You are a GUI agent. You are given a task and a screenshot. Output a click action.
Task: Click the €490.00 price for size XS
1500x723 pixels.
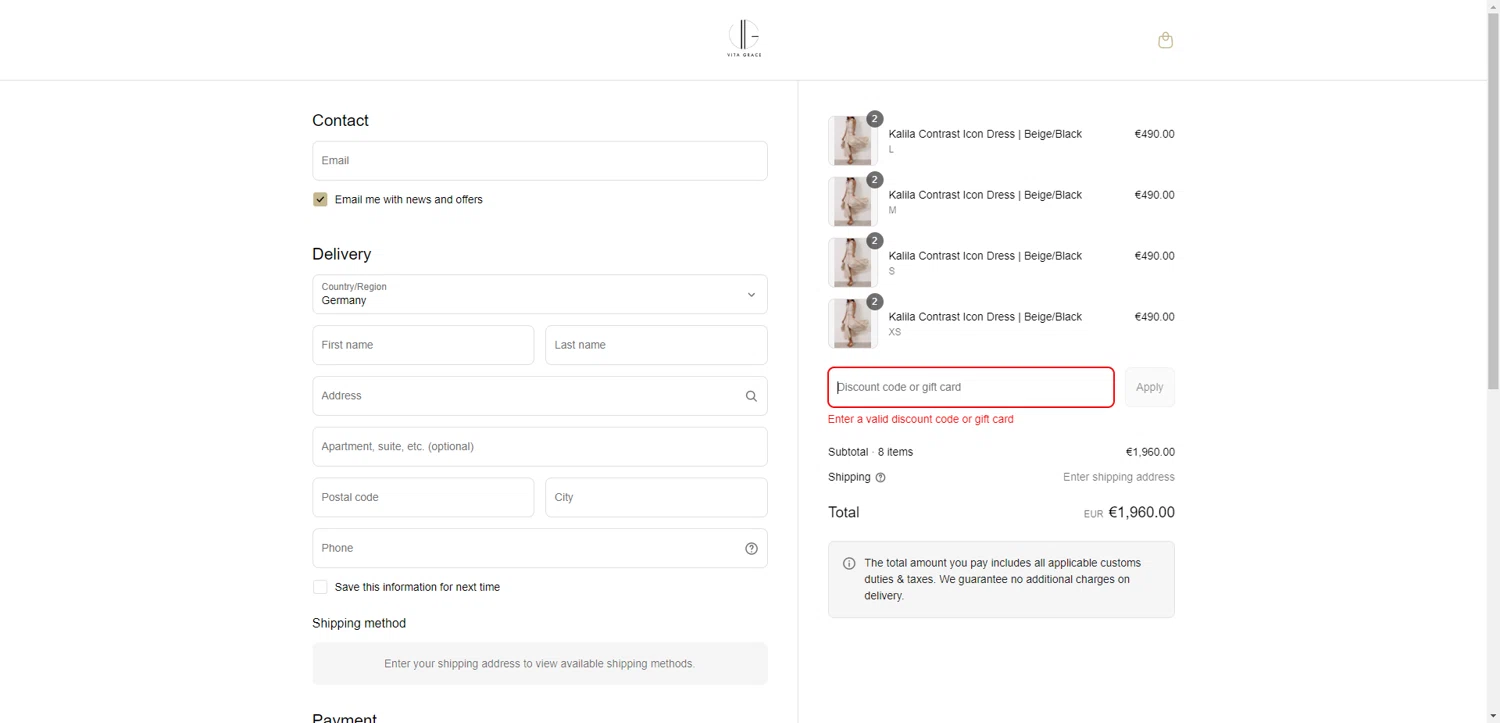1154,317
